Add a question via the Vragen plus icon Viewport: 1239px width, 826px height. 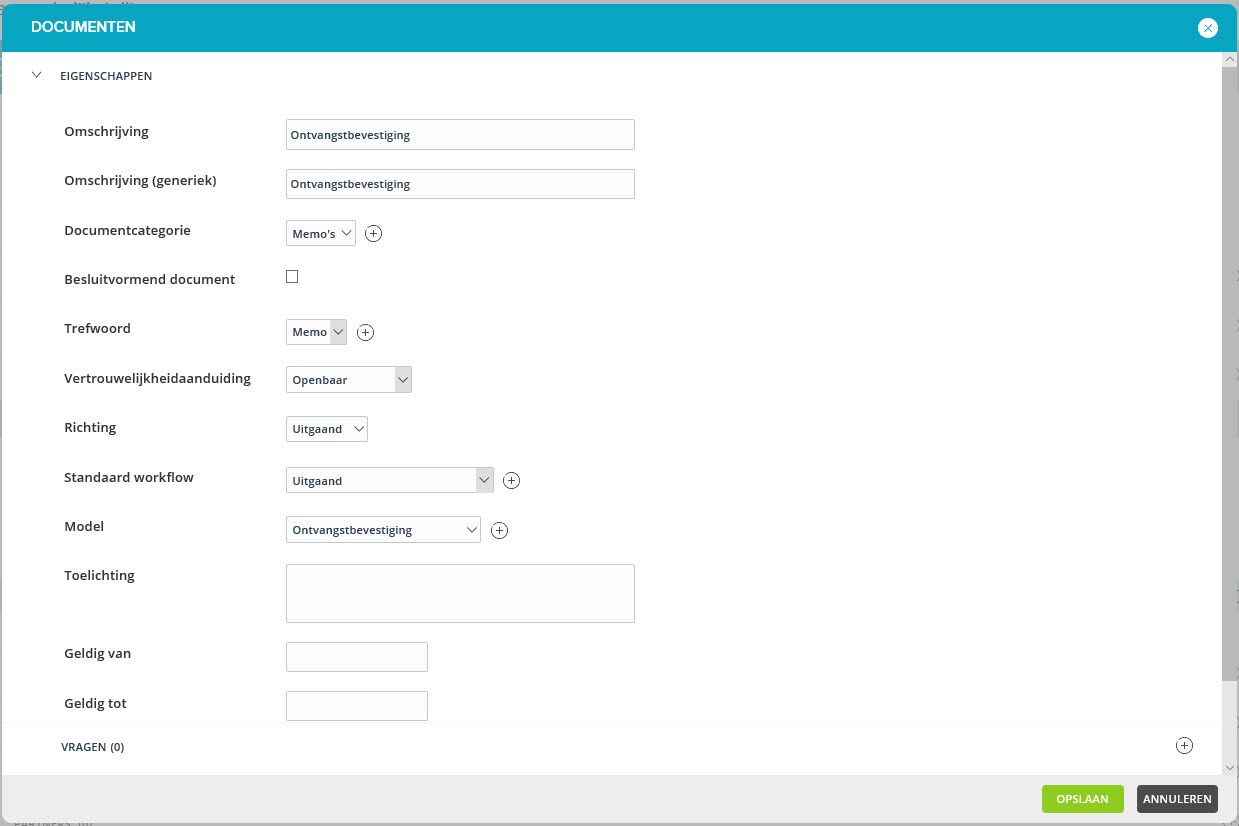[1184, 745]
